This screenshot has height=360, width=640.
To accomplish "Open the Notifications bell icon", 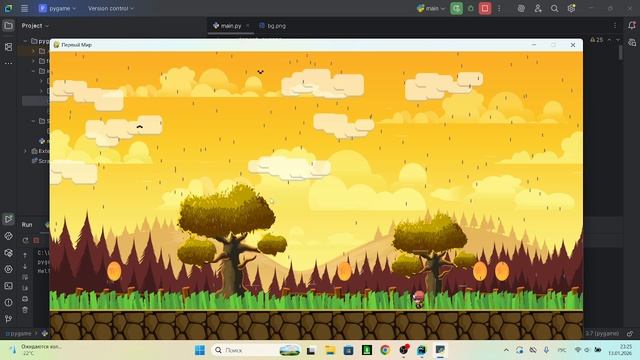I will click(632, 26).
